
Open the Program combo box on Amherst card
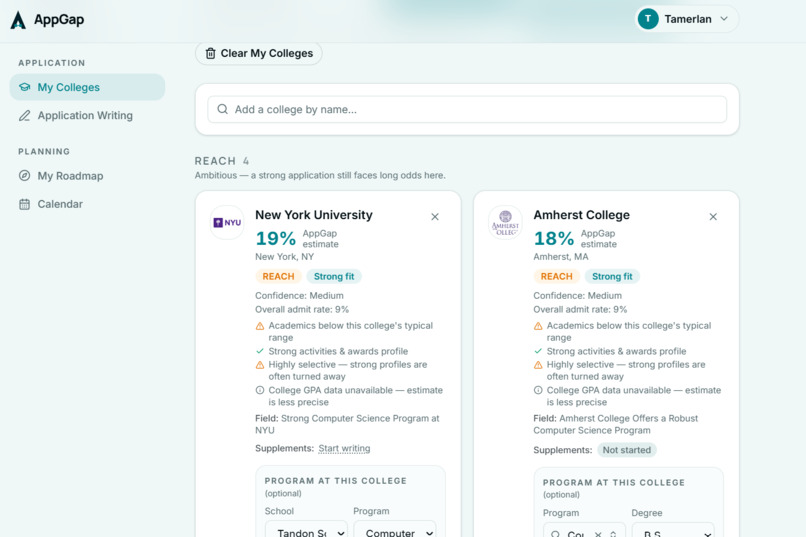(584, 531)
